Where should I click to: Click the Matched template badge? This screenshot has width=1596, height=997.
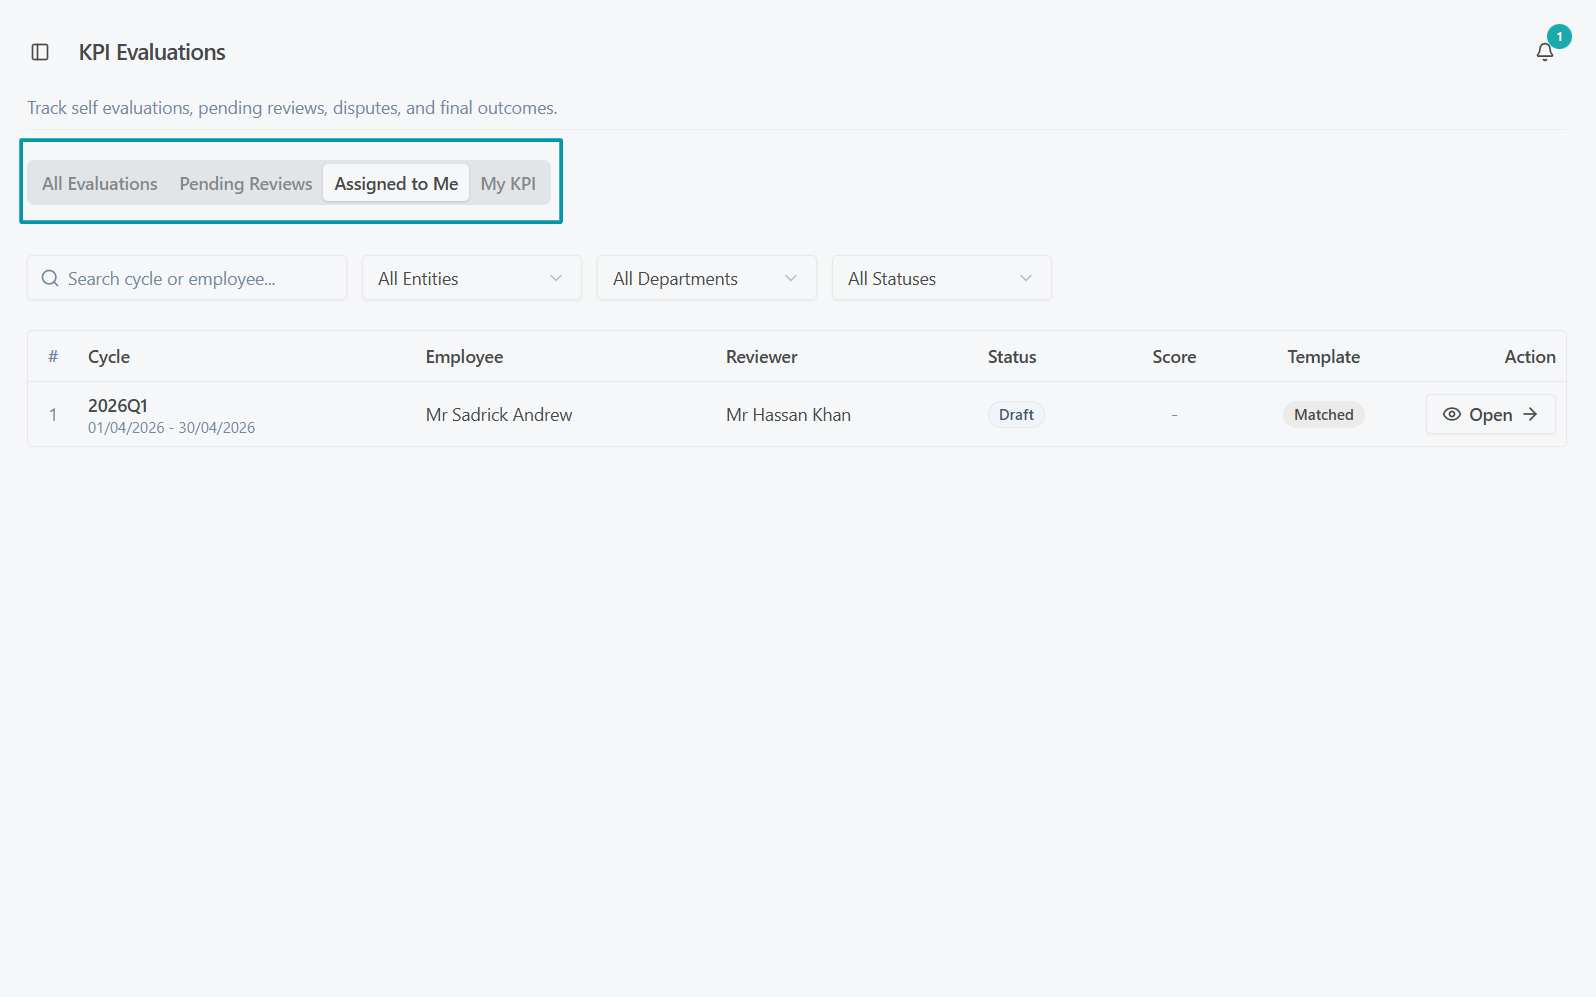[1324, 415]
